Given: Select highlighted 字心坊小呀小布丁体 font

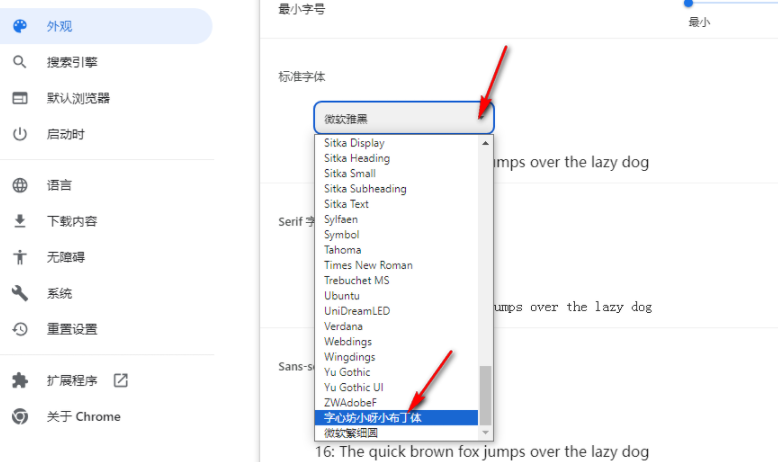Looking at the screenshot, I should tap(396, 418).
